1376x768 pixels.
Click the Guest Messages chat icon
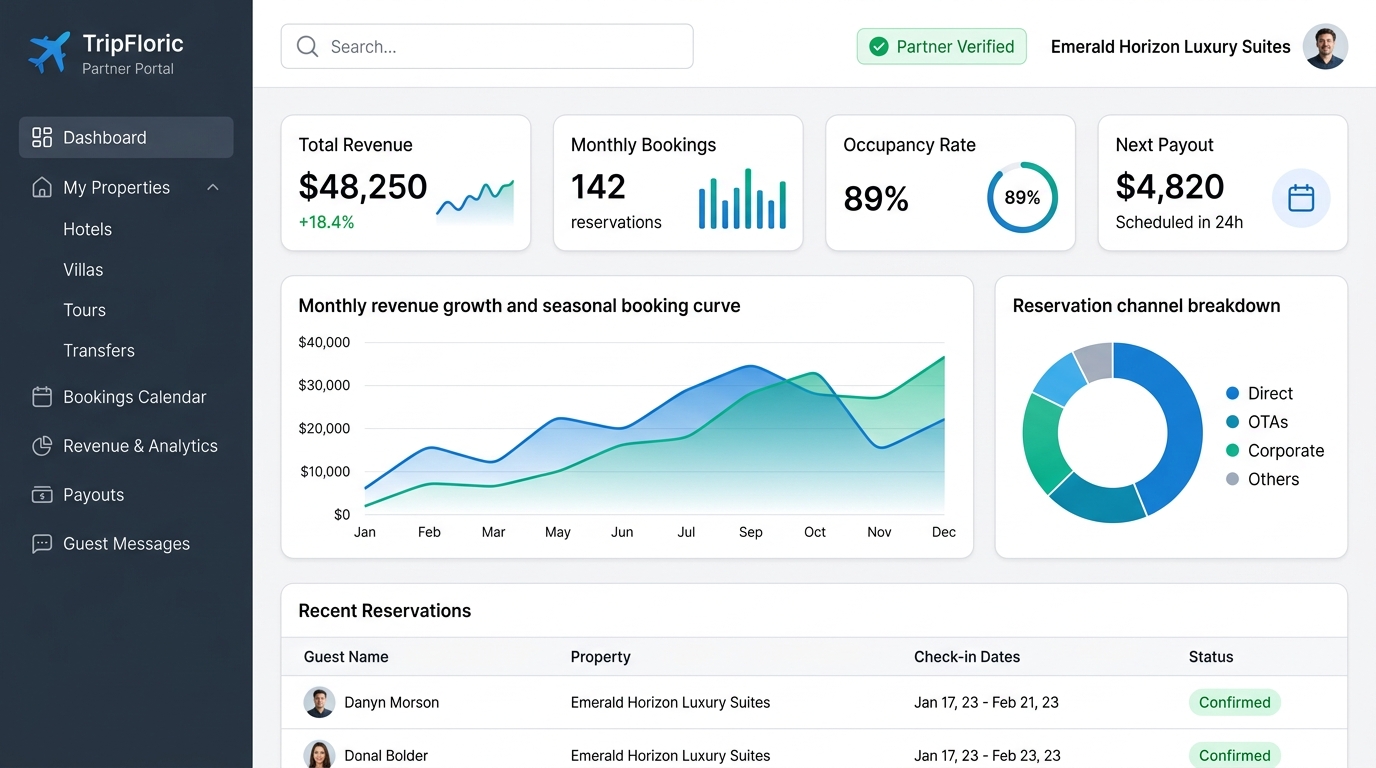[x=42, y=544]
